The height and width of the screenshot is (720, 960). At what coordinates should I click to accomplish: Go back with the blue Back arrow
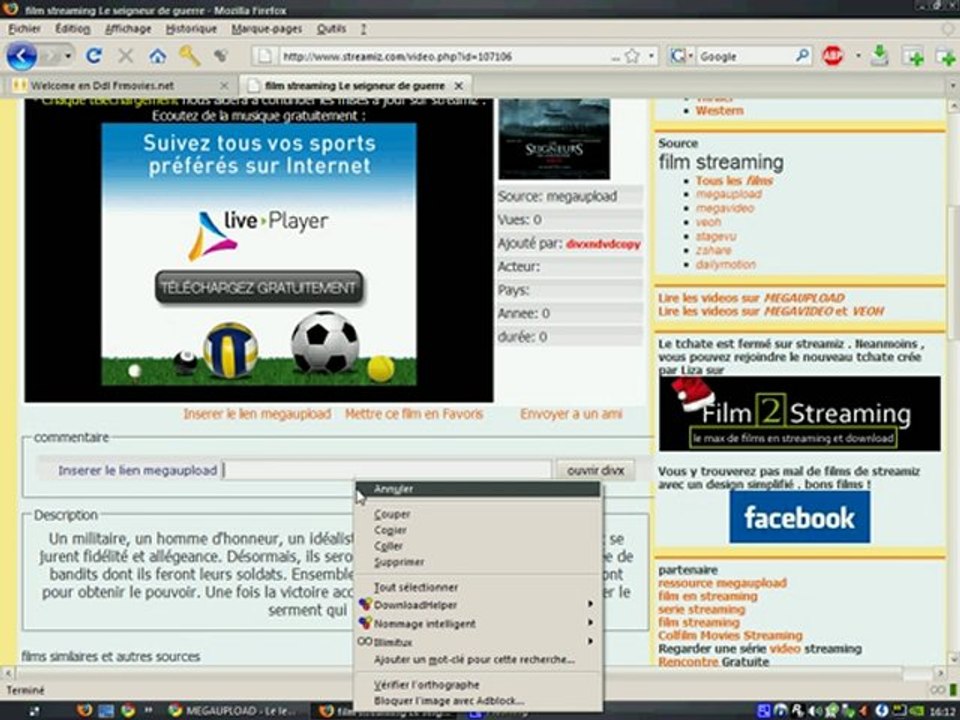point(21,56)
